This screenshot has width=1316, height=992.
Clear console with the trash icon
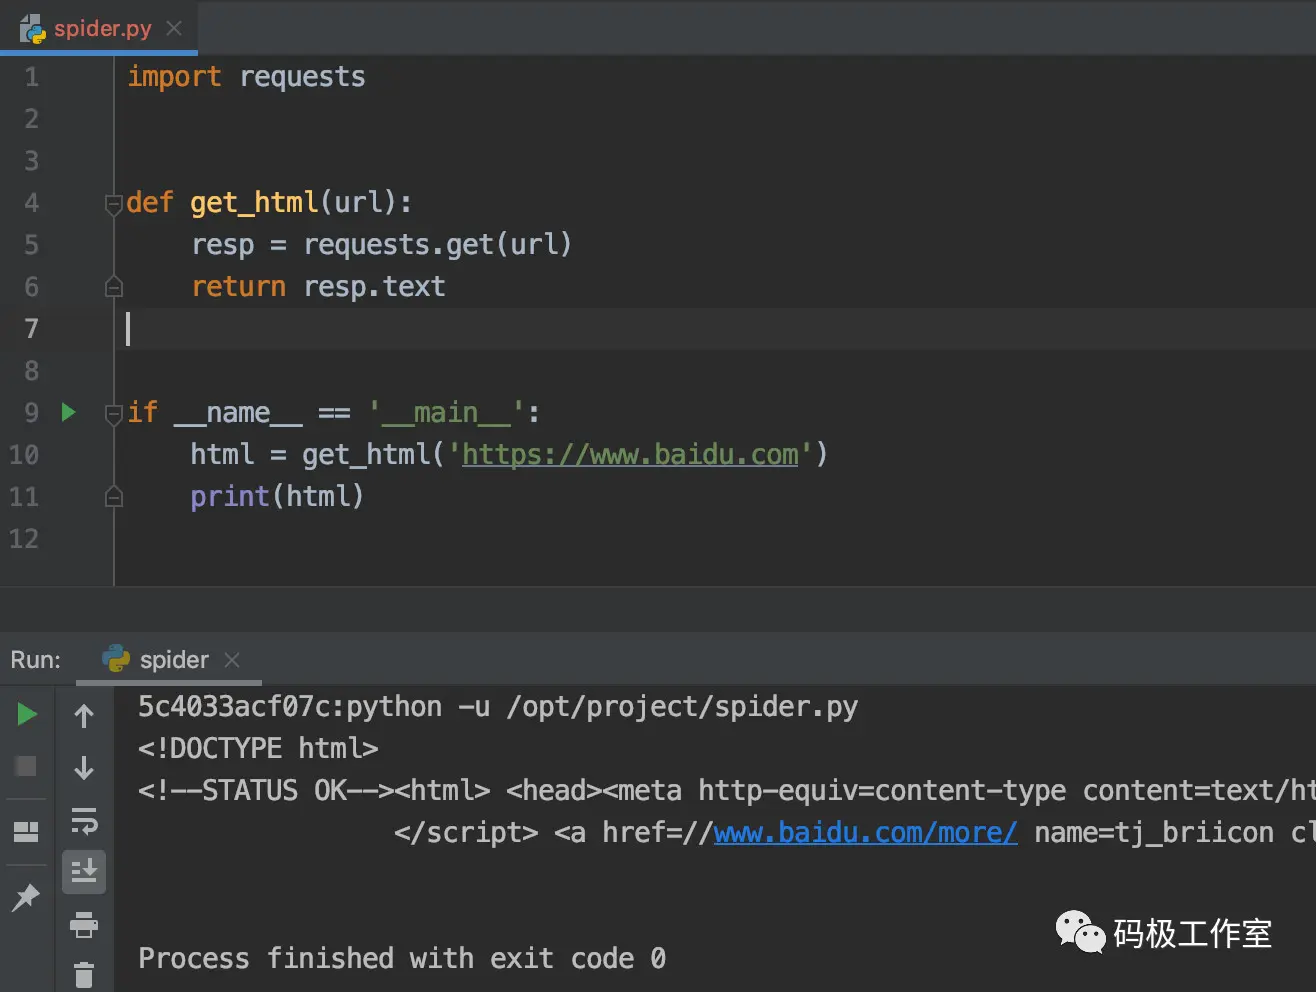point(84,975)
